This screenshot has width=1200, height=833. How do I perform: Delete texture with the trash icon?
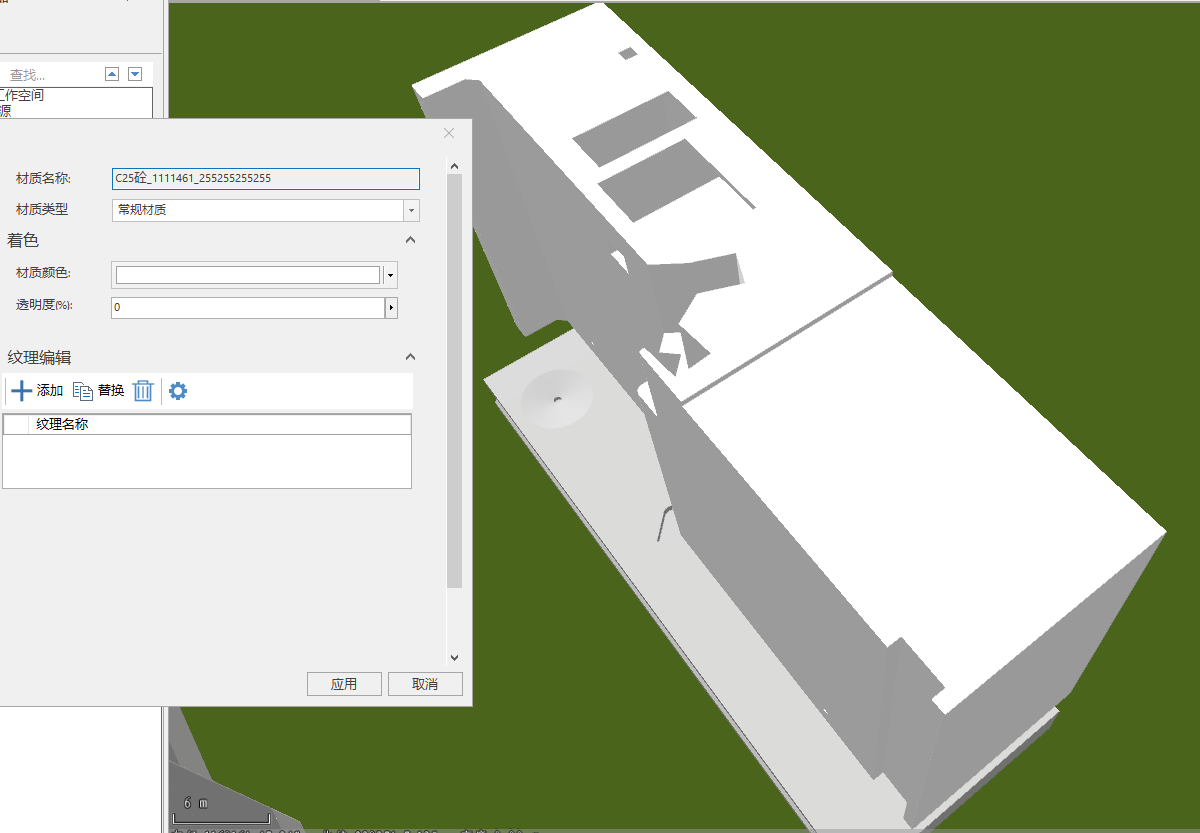click(x=143, y=391)
